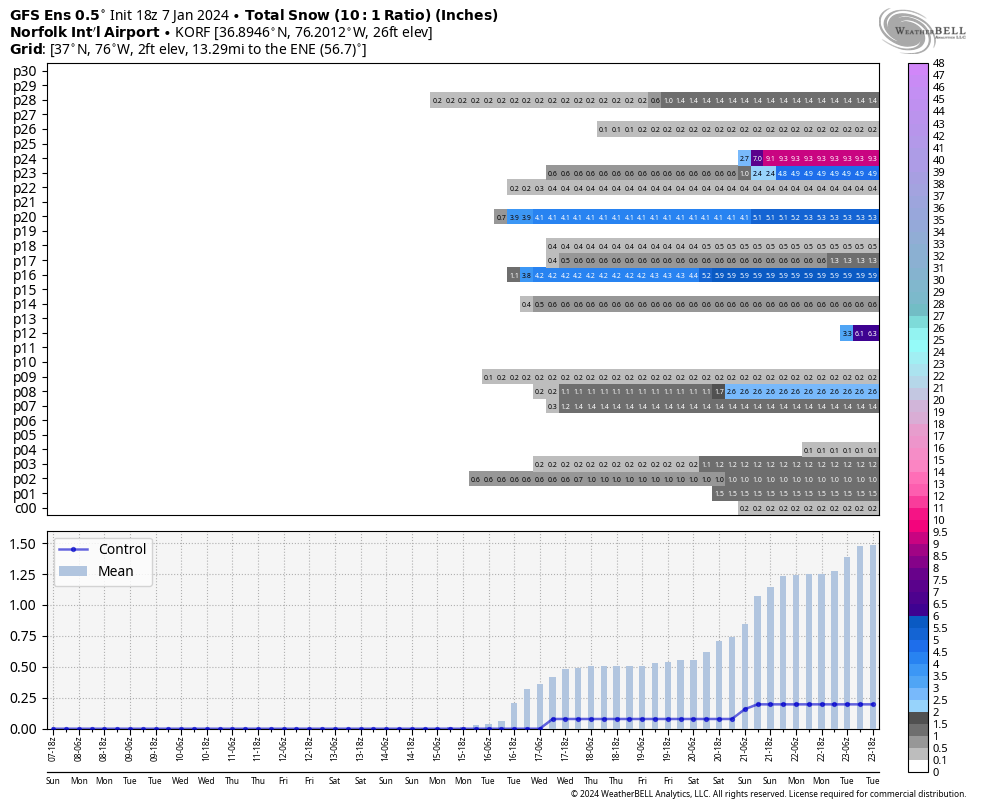
Task: Click ensemble member label p01
Action: click(x=25, y=494)
